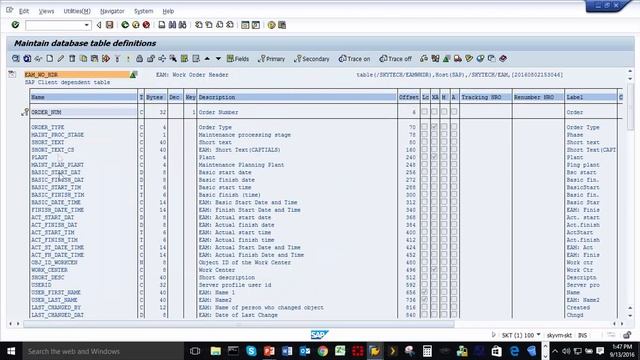
Task: Toggle XA checkbox for ORDER_TYPE row
Action: (434, 127)
